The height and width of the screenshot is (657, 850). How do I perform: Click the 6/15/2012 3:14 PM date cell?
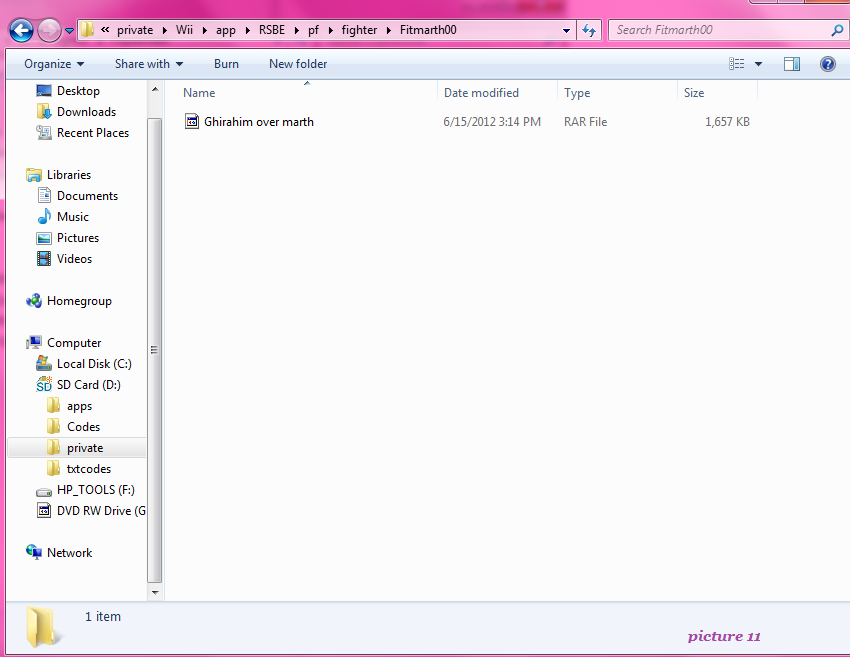[492, 122]
